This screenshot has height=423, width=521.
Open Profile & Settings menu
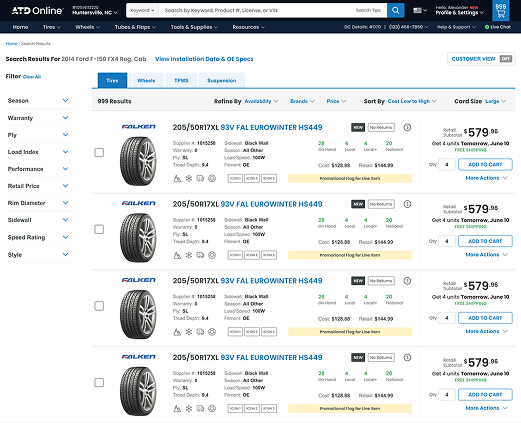[x=460, y=12]
